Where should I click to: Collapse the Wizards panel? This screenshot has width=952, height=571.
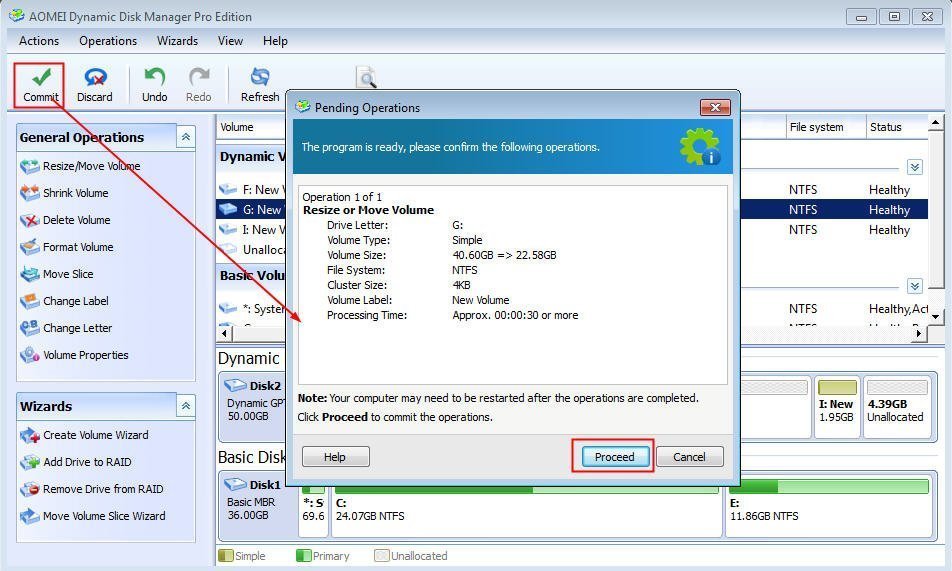pyautogui.click(x=186, y=405)
